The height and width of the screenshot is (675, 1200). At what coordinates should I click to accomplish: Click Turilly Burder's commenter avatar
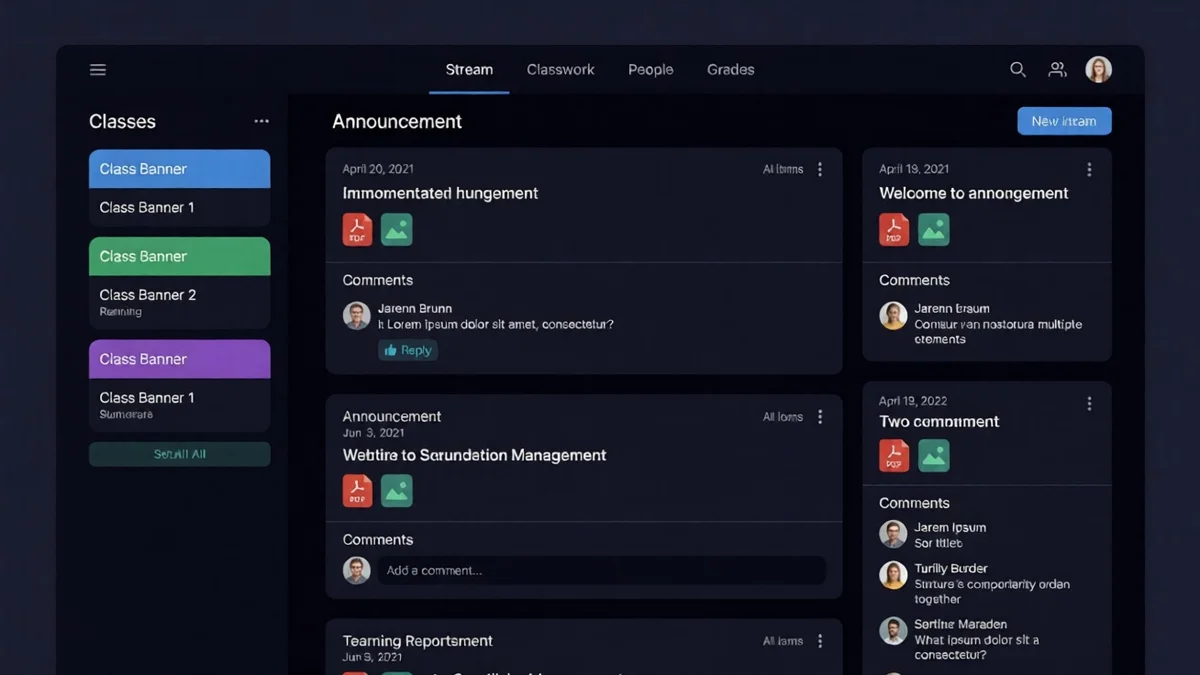point(893,575)
